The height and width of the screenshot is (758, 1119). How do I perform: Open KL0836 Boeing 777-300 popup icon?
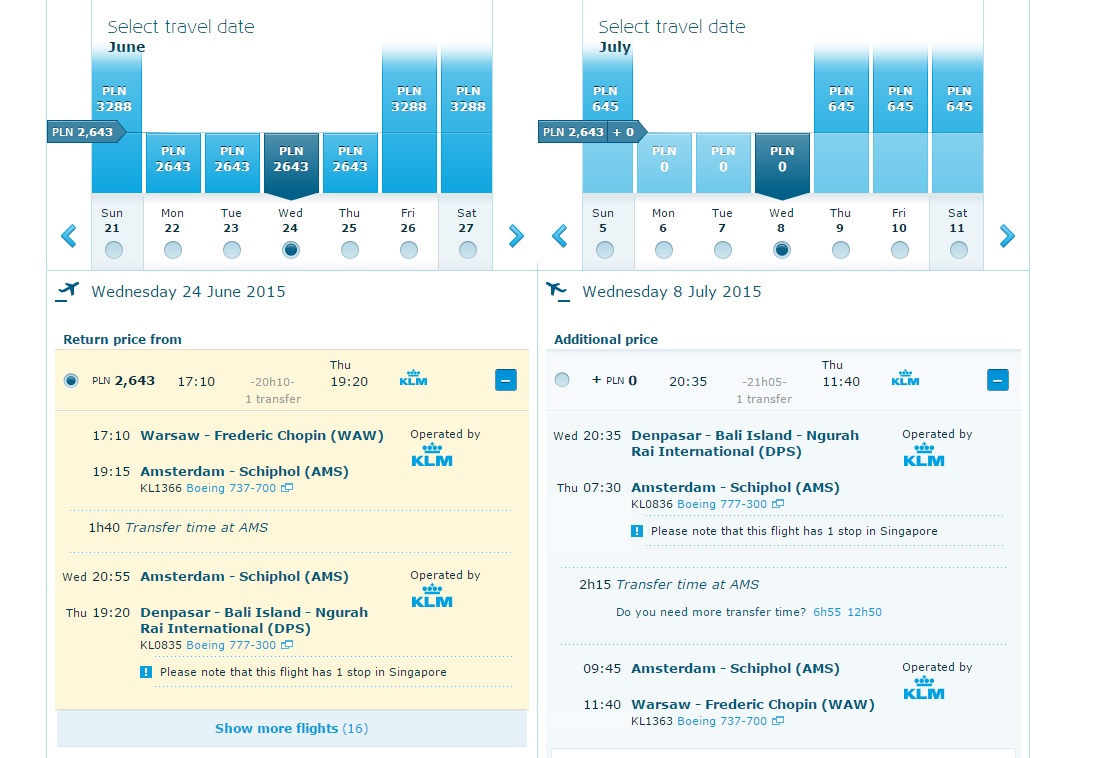click(779, 504)
